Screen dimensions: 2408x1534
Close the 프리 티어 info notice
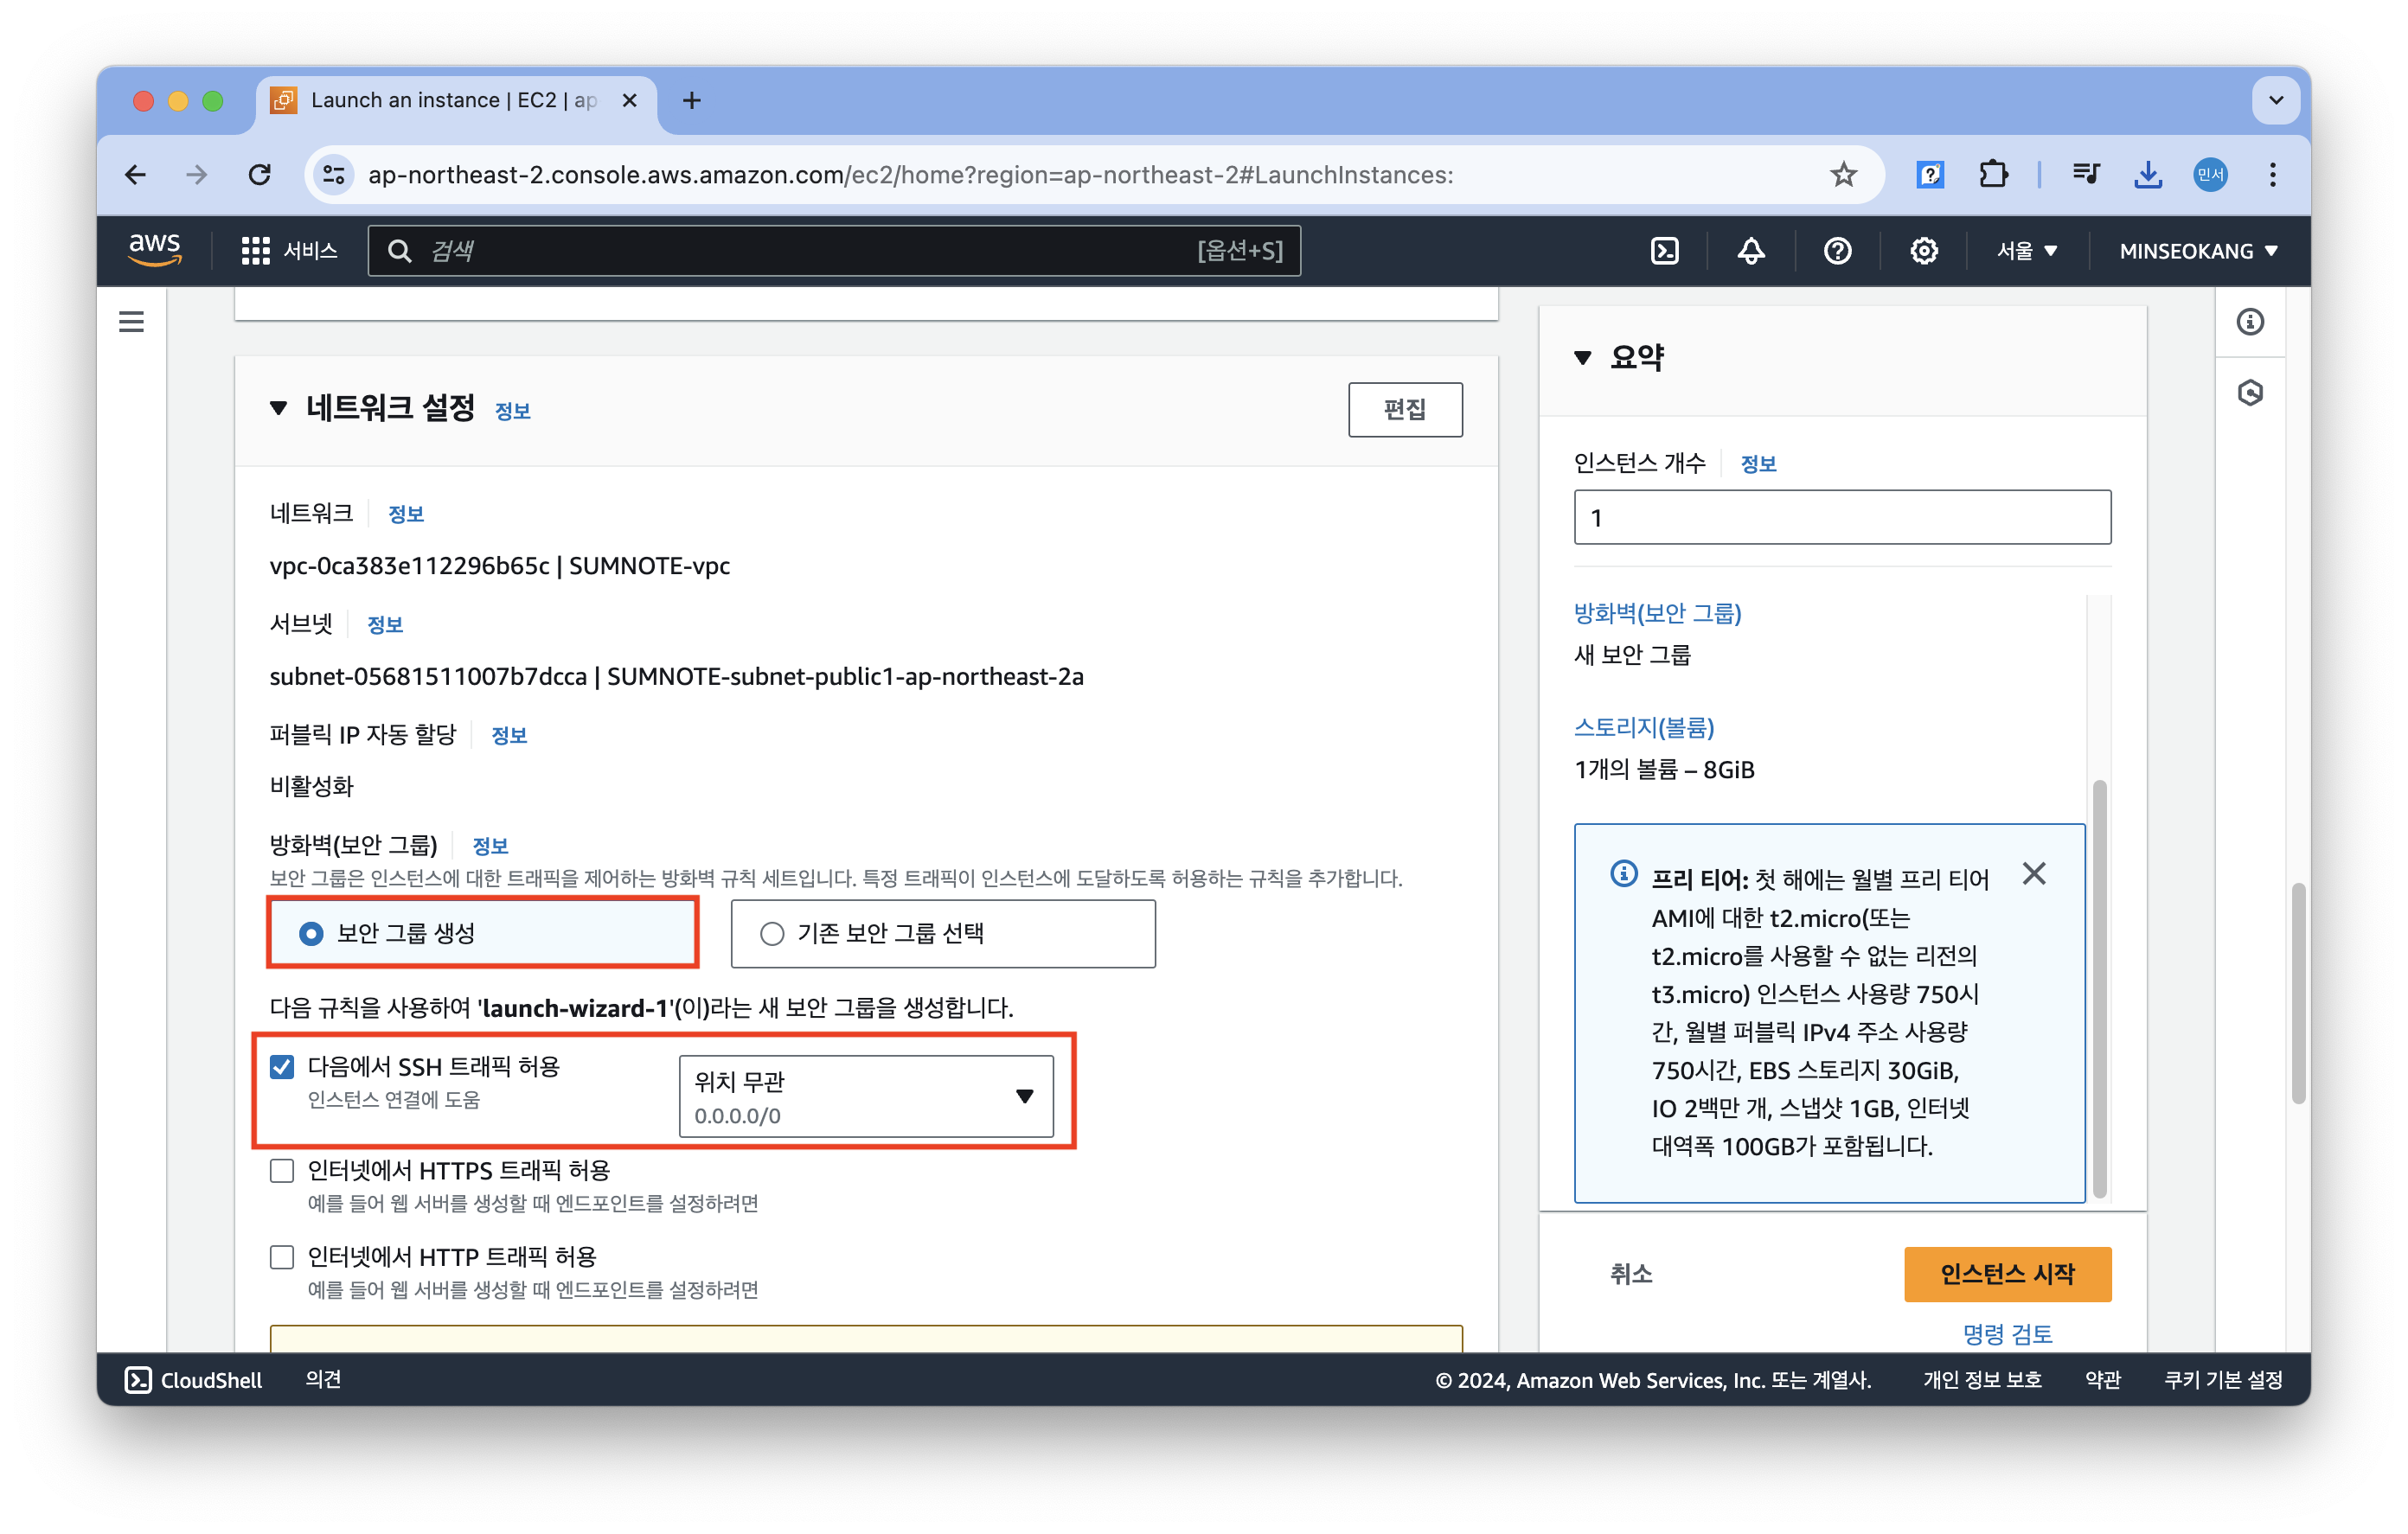click(2033, 874)
